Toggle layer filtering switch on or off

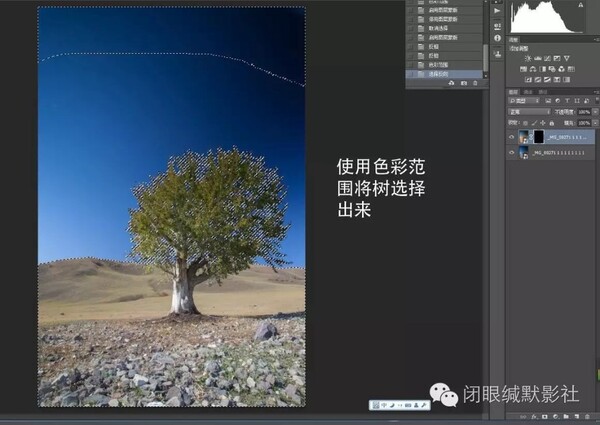597,101
